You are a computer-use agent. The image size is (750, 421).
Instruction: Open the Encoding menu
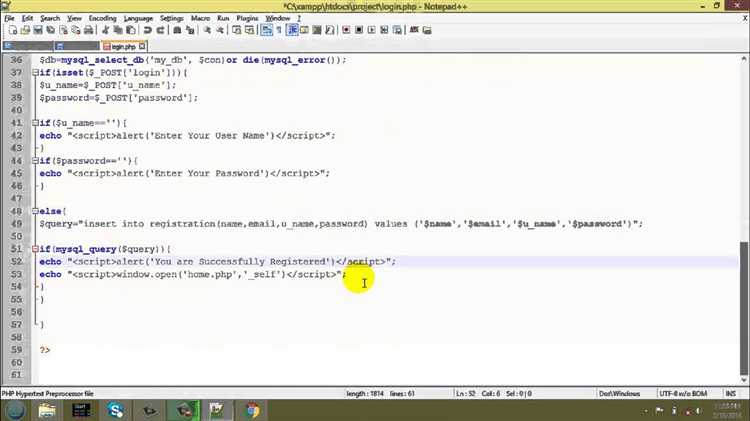coord(102,18)
